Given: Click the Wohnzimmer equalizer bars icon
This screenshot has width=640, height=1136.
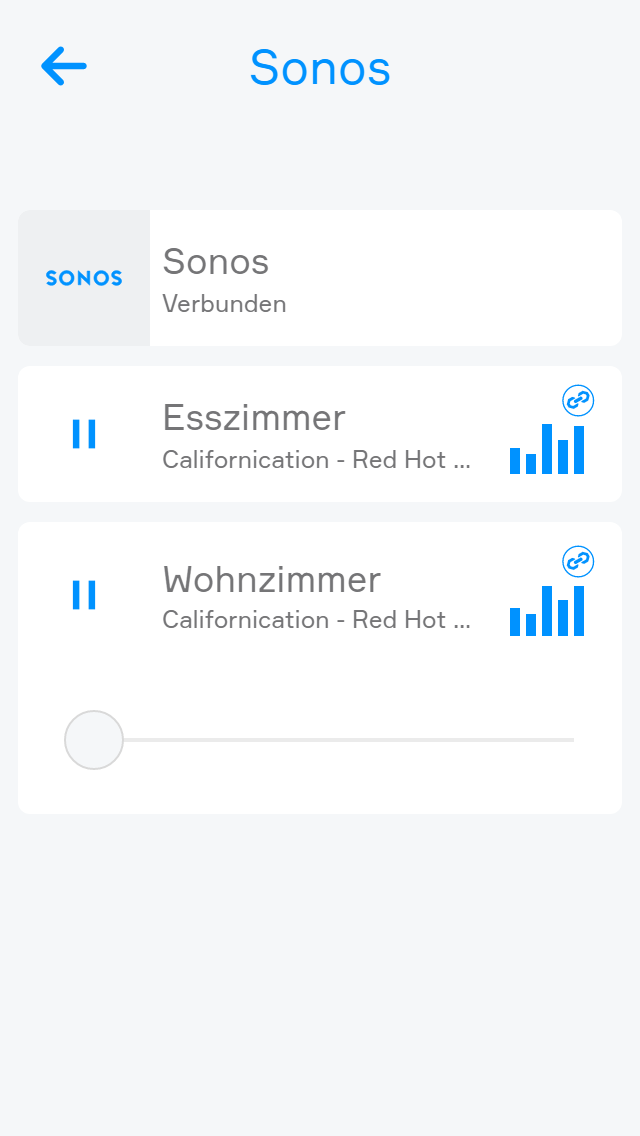Looking at the screenshot, I should pyautogui.click(x=546, y=611).
